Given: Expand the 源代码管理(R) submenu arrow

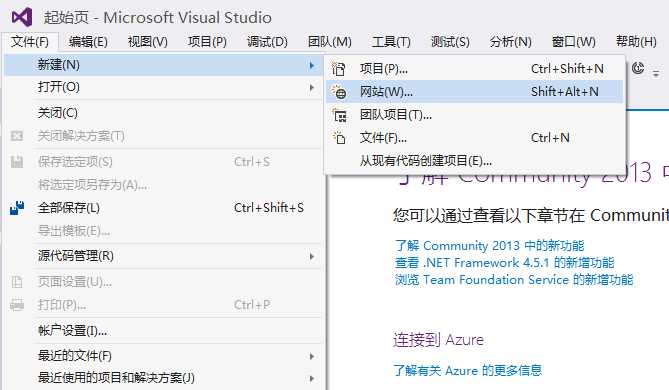Looking at the screenshot, I should [312, 256].
